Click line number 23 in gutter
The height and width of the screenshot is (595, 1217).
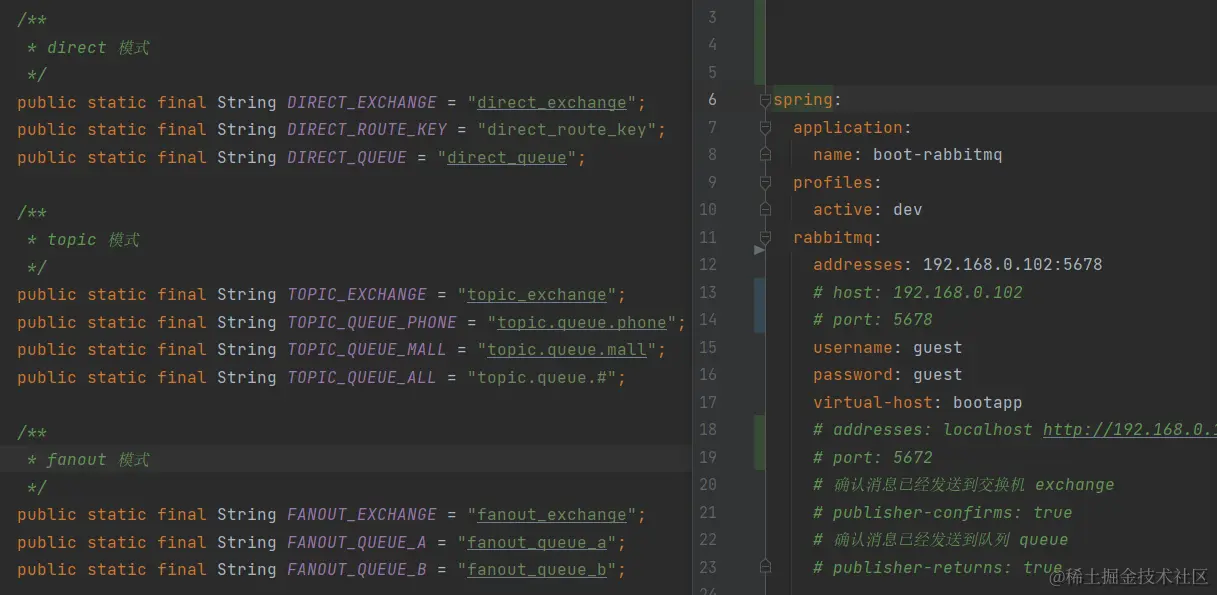coord(708,567)
